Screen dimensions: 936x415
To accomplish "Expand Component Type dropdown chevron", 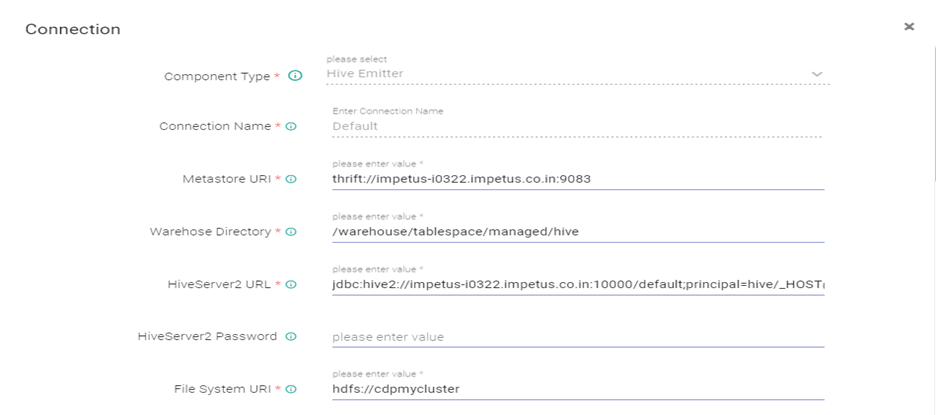I will [x=817, y=74].
